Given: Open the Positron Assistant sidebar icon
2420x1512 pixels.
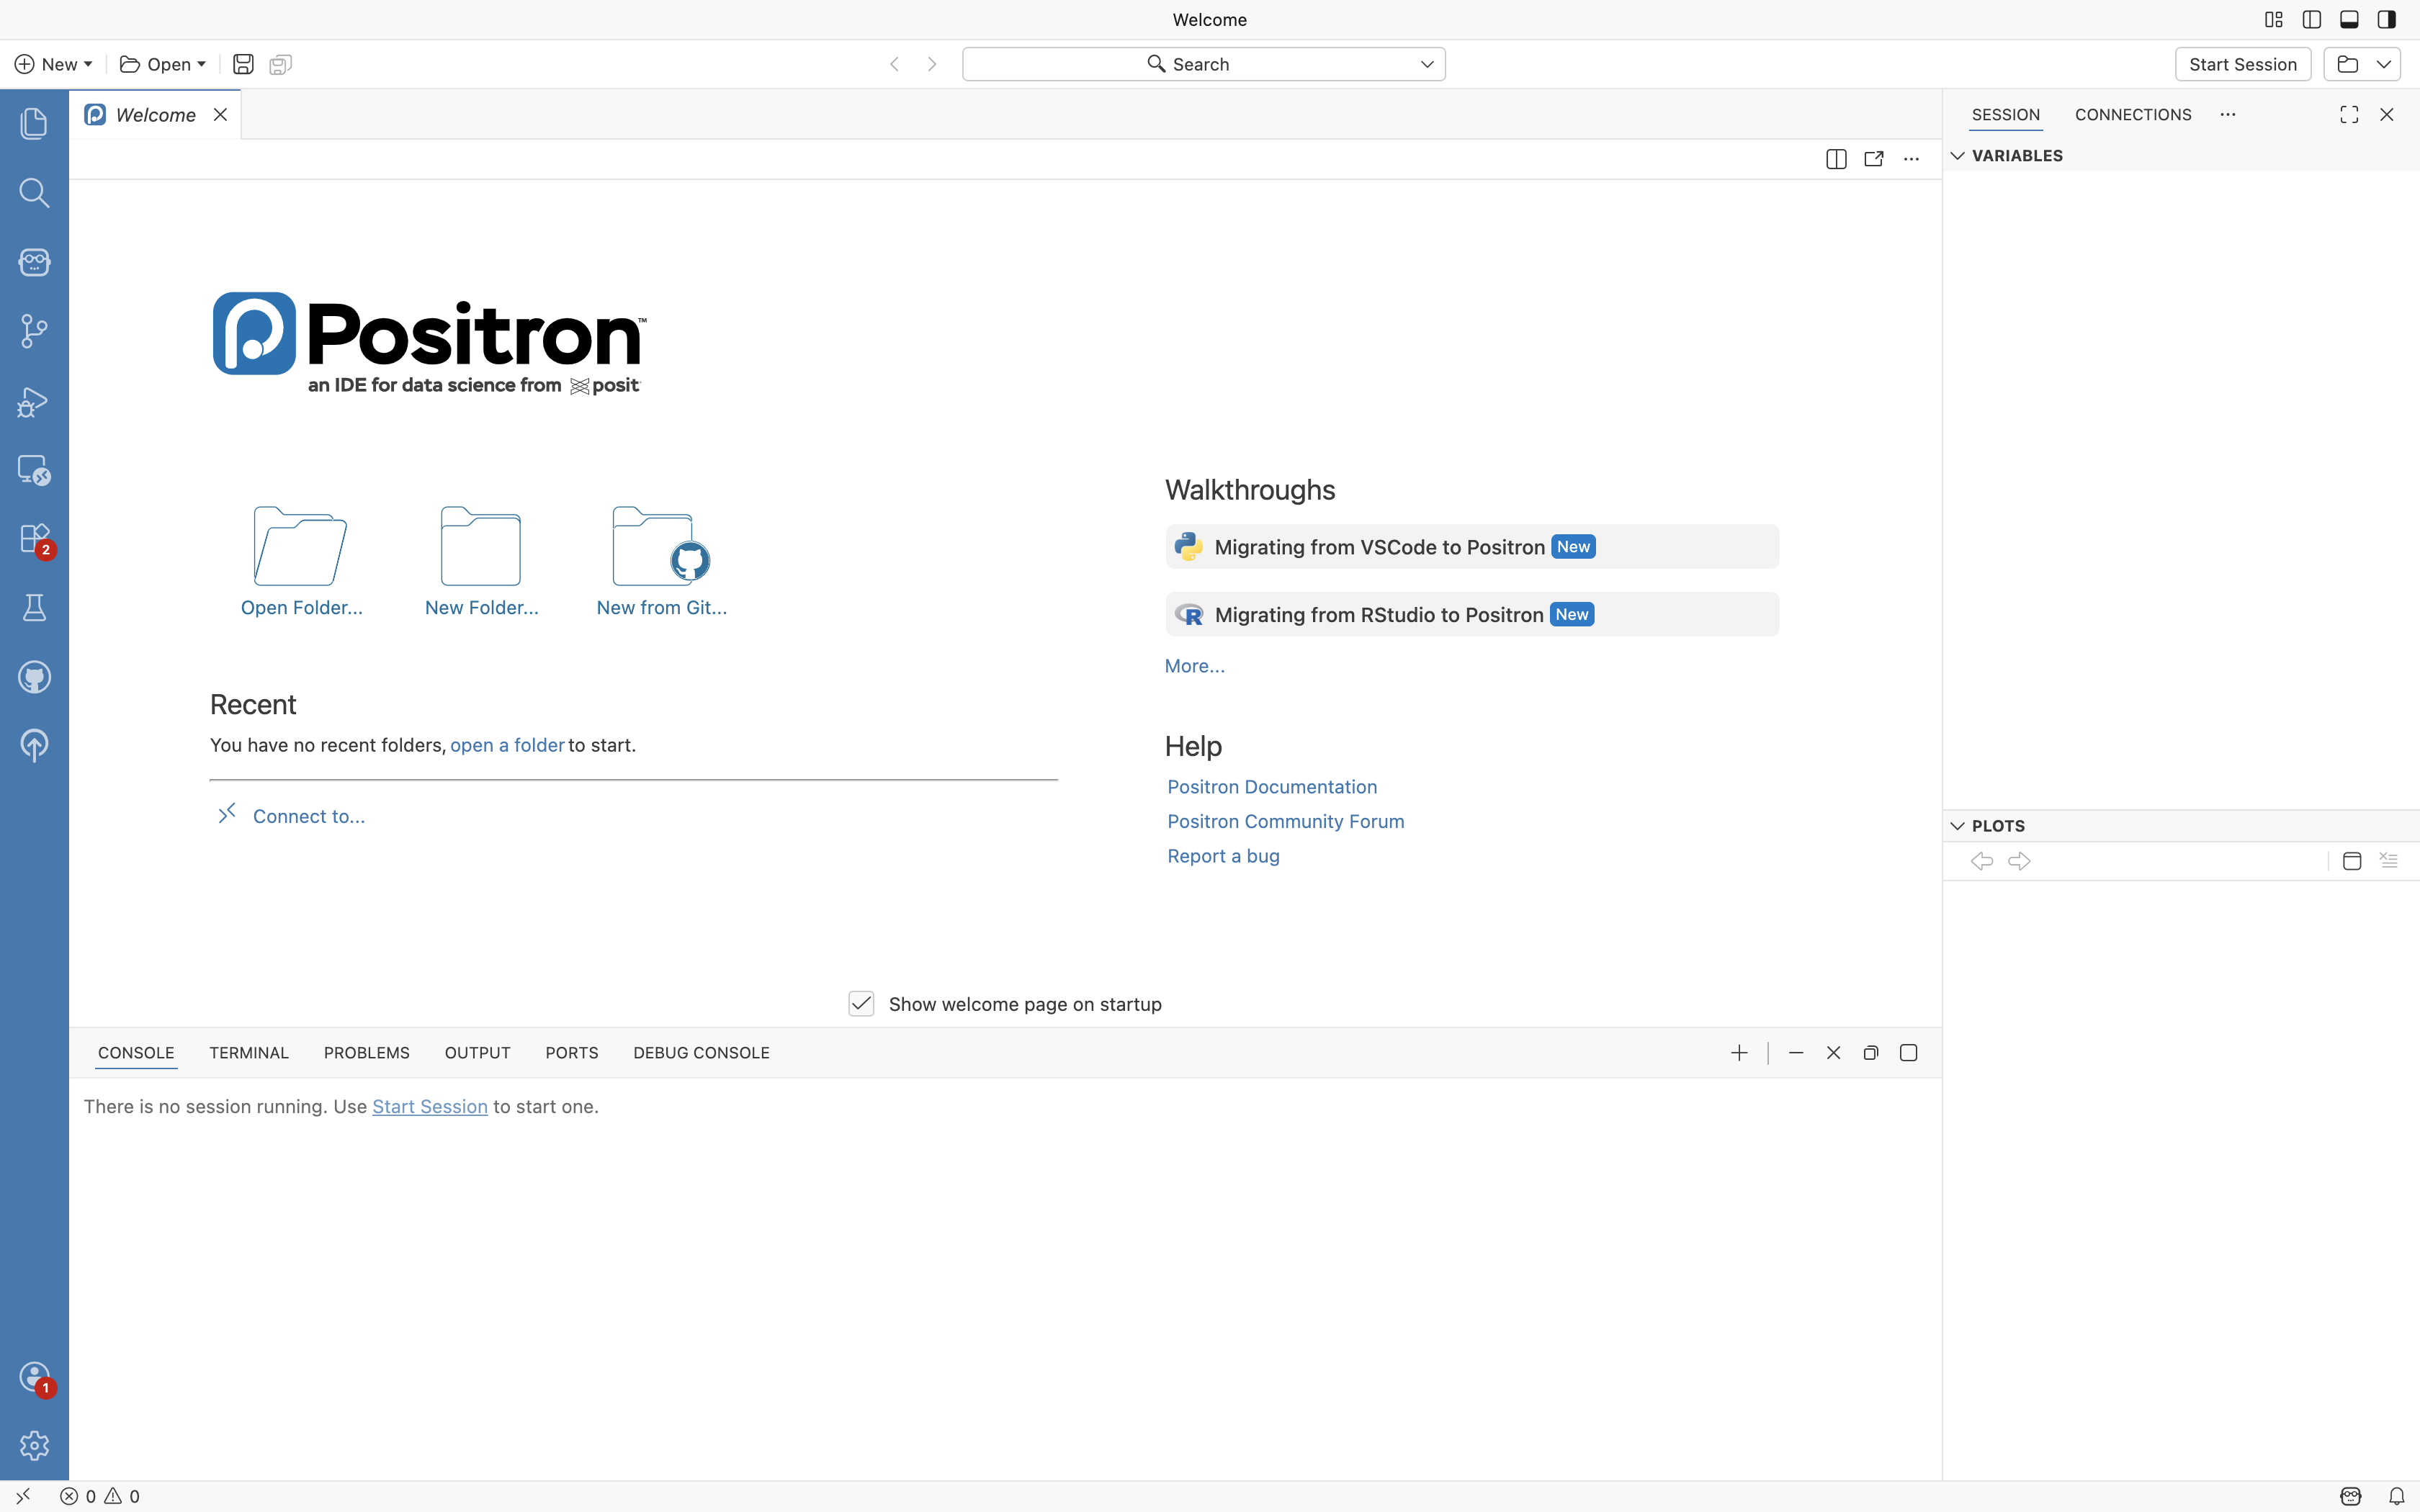Looking at the screenshot, I should point(34,262).
